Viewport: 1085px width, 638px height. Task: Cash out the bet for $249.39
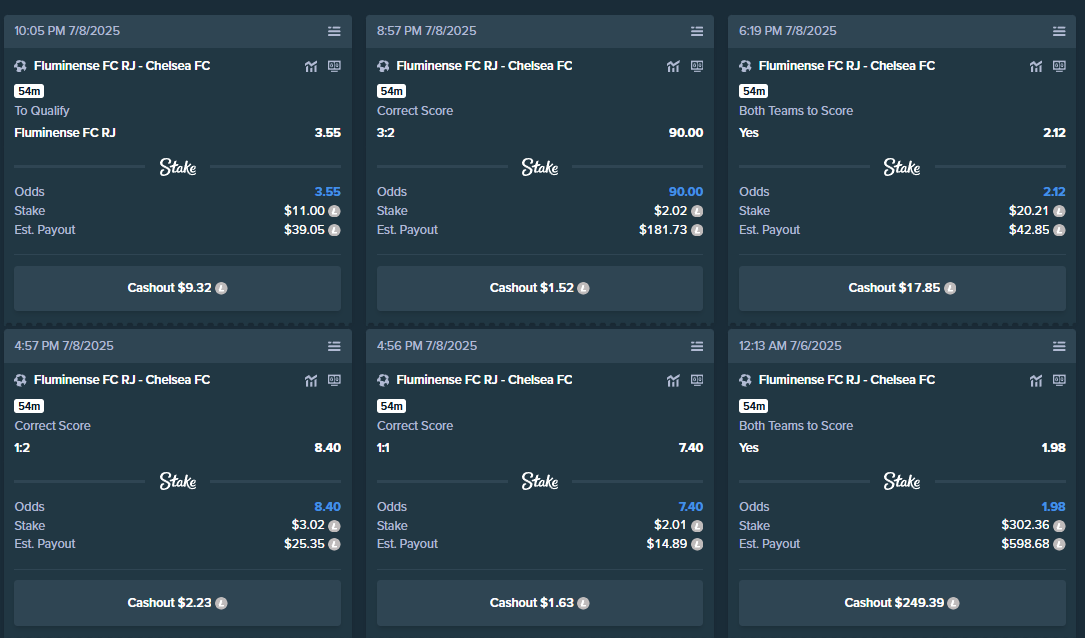tap(902, 603)
